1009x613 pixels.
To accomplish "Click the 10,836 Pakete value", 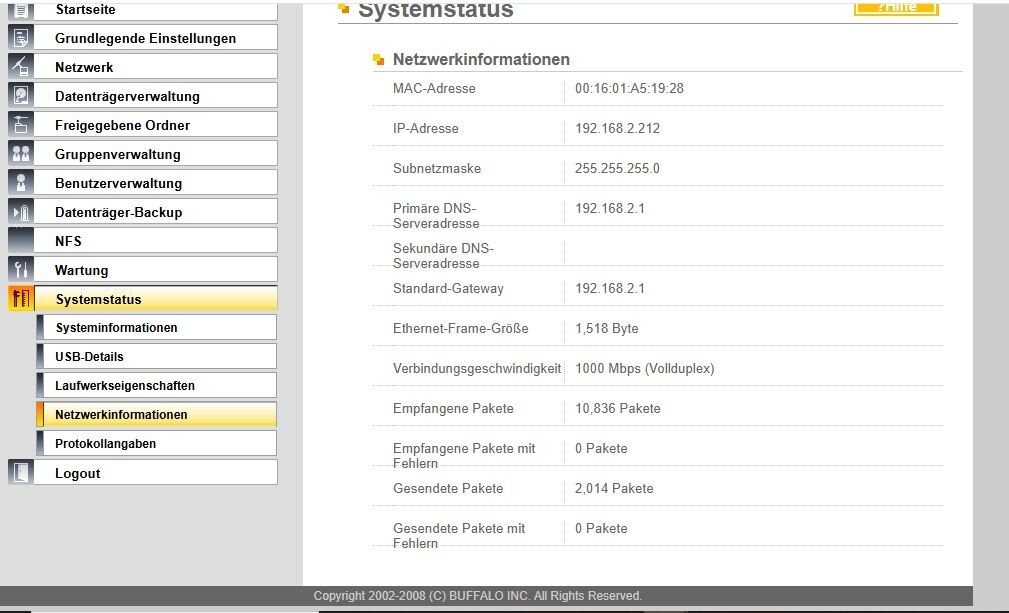I will click(618, 408).
